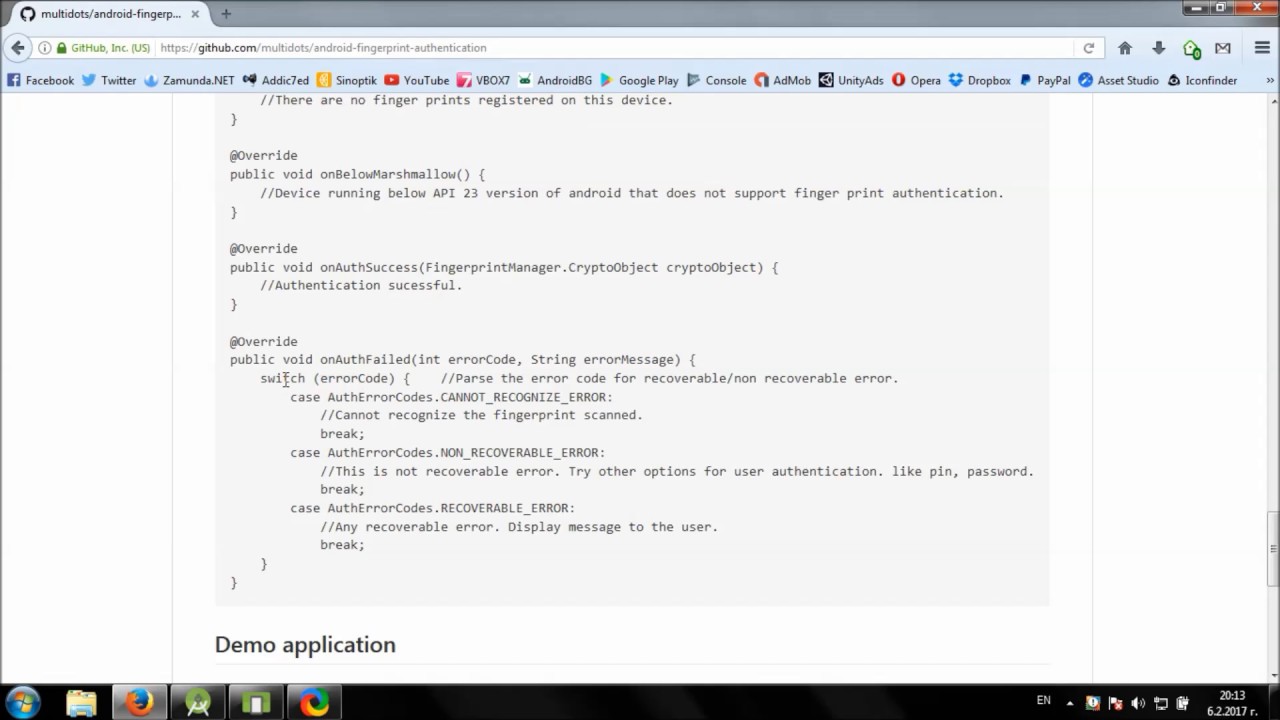1280x720 pixels.
Task: Open the network tray icon
Action: coord(1161,703)
